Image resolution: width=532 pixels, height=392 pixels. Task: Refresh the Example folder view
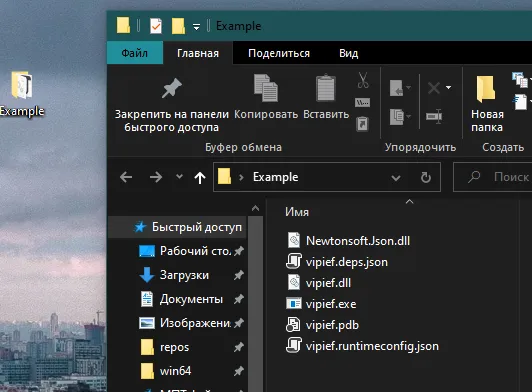point(426,177)
